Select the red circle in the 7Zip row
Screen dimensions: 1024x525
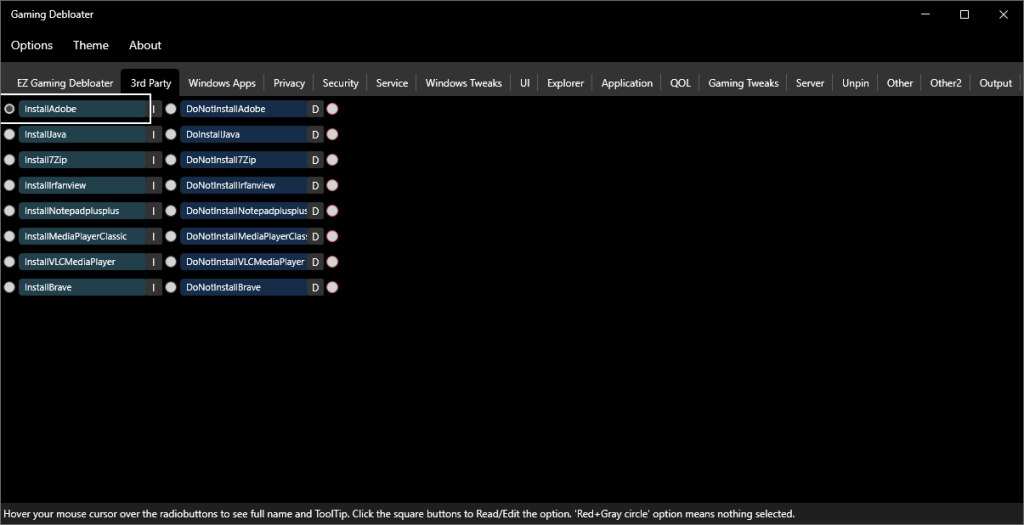332,160
